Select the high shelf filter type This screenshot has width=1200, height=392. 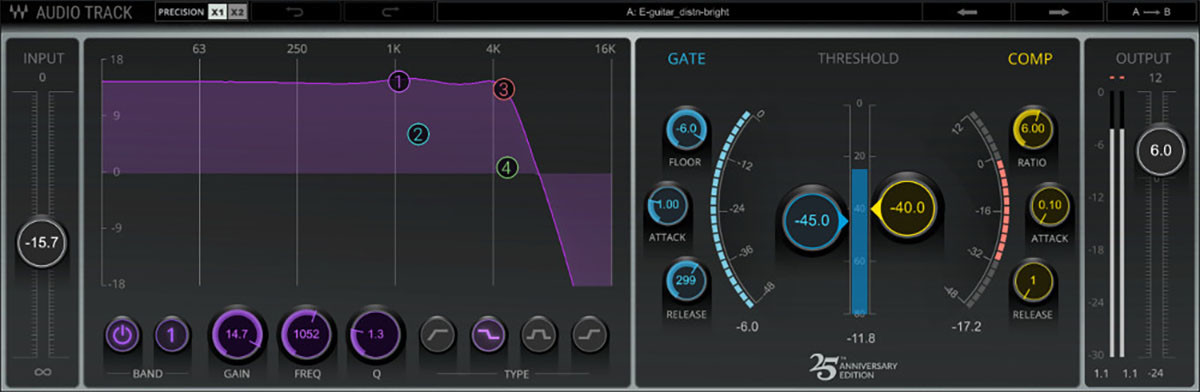pyautogui.click(x=588, y=335)
